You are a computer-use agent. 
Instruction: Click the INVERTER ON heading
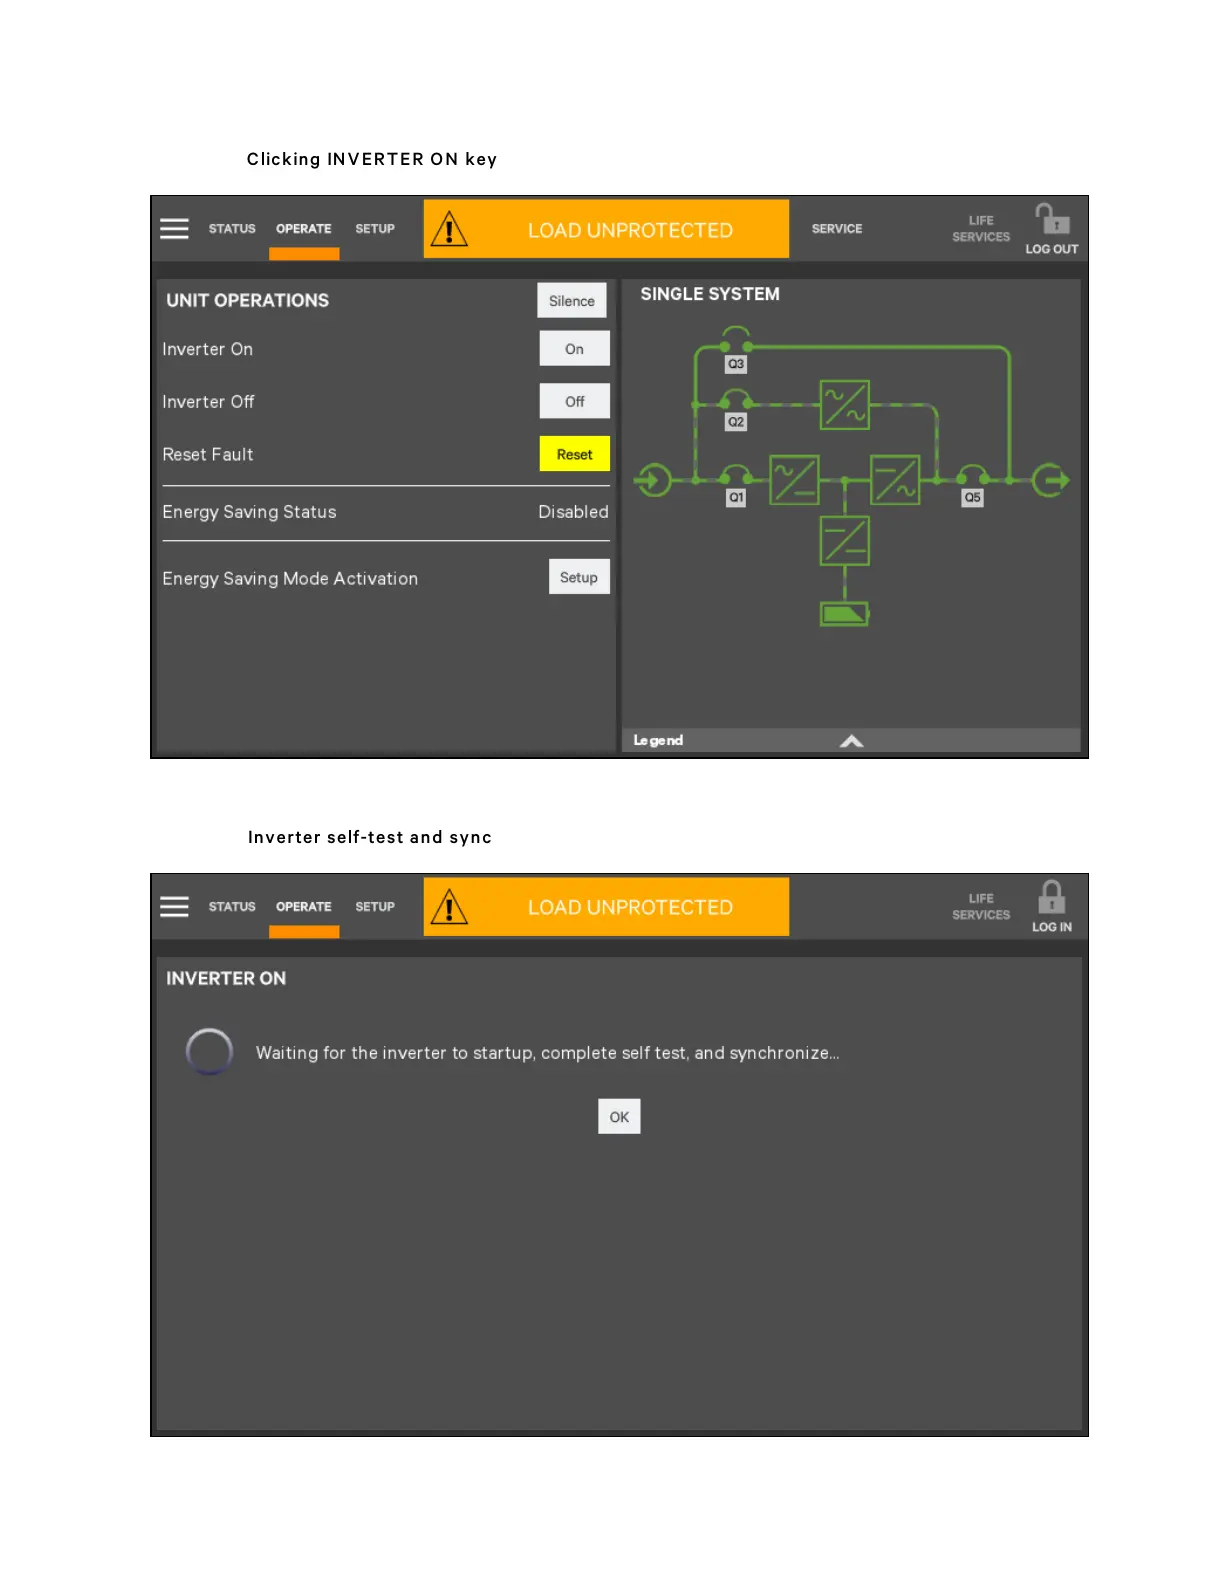(226, 978)
